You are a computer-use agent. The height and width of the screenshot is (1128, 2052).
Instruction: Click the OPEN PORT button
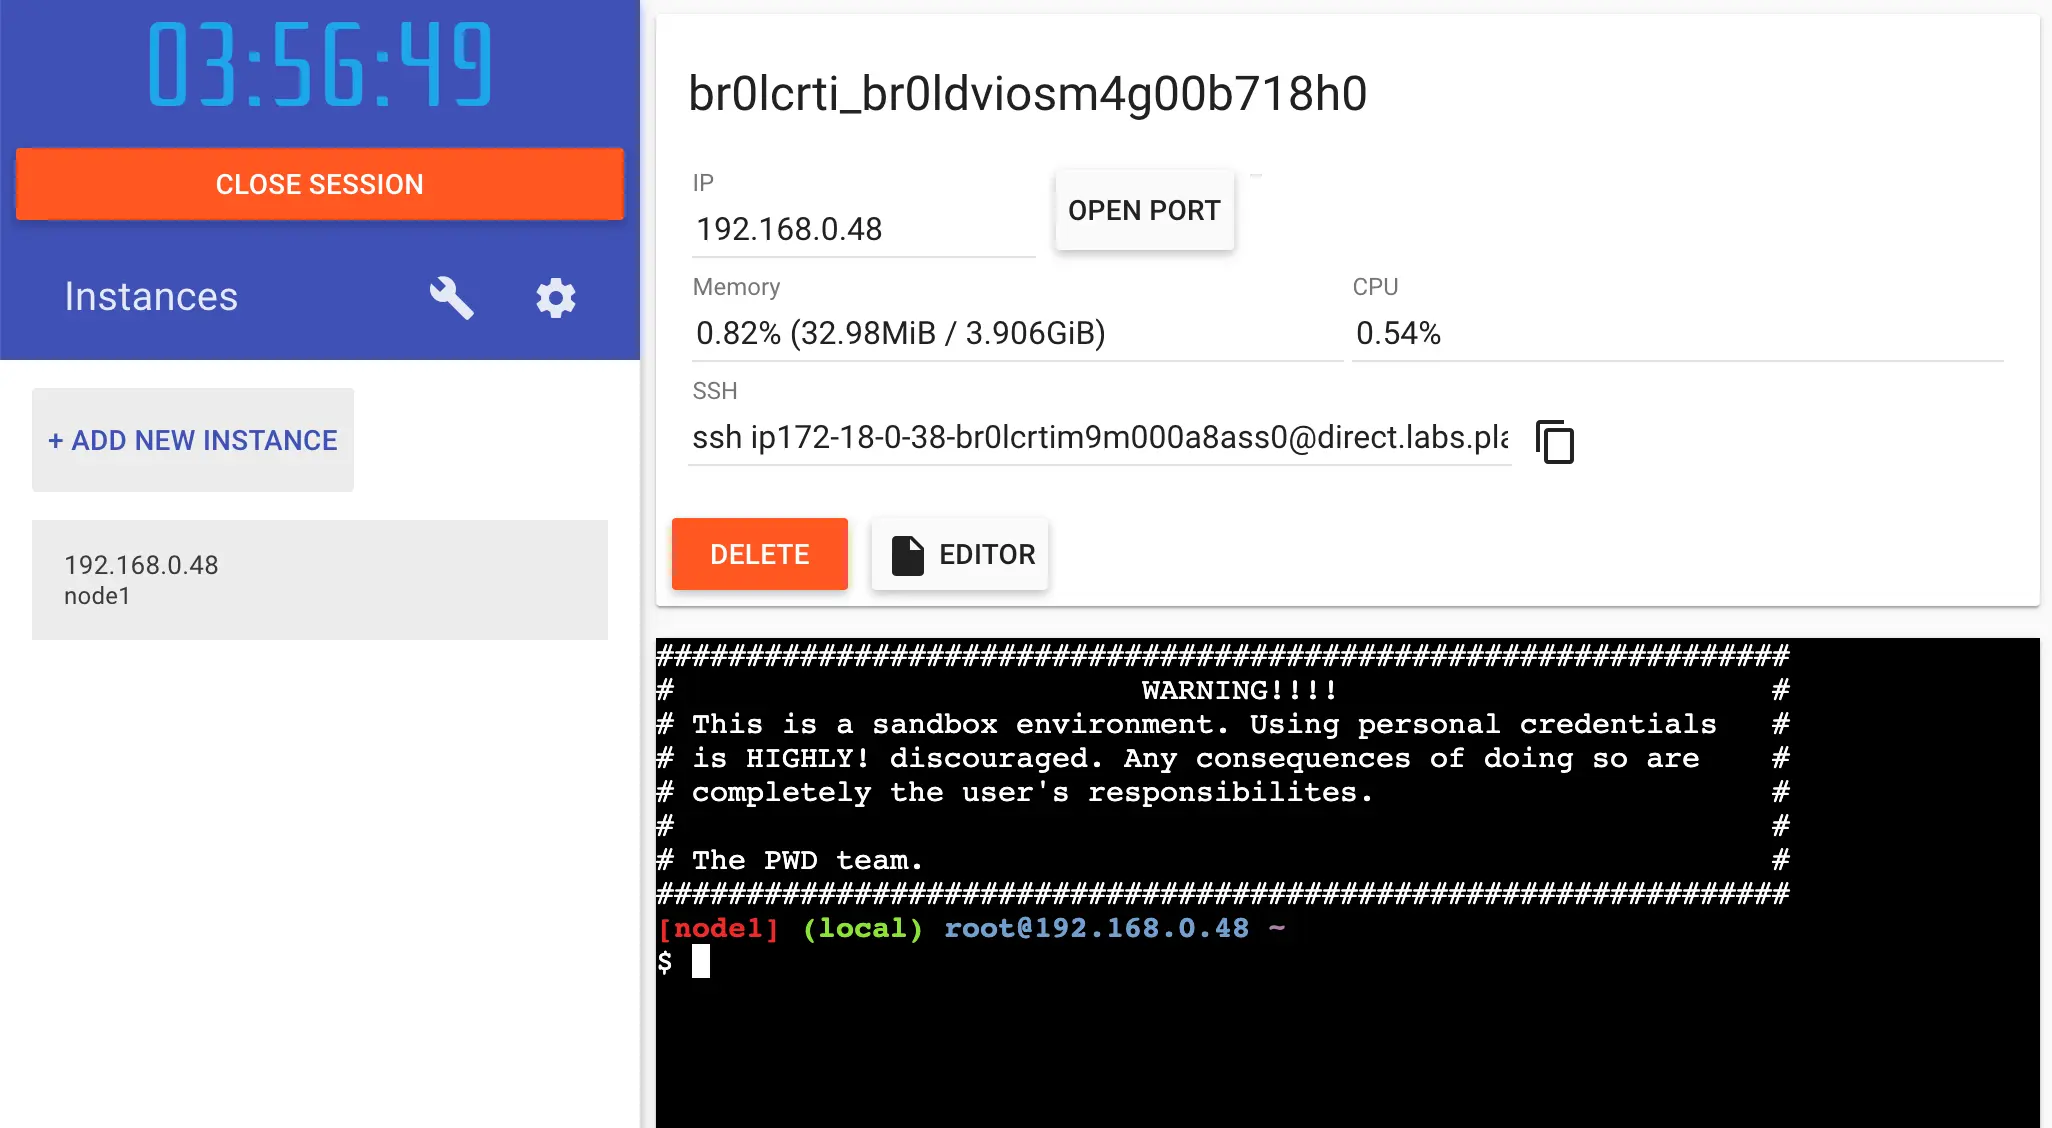1144,210
